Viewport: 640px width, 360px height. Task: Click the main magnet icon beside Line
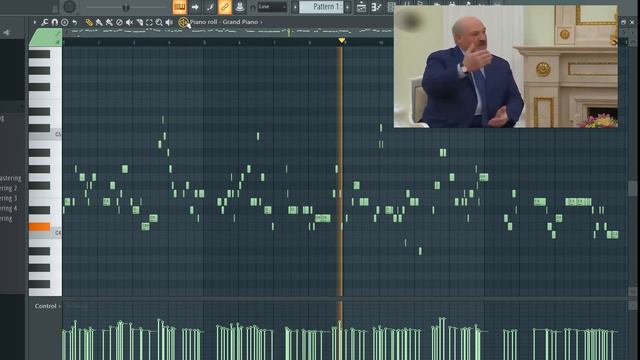253,7
